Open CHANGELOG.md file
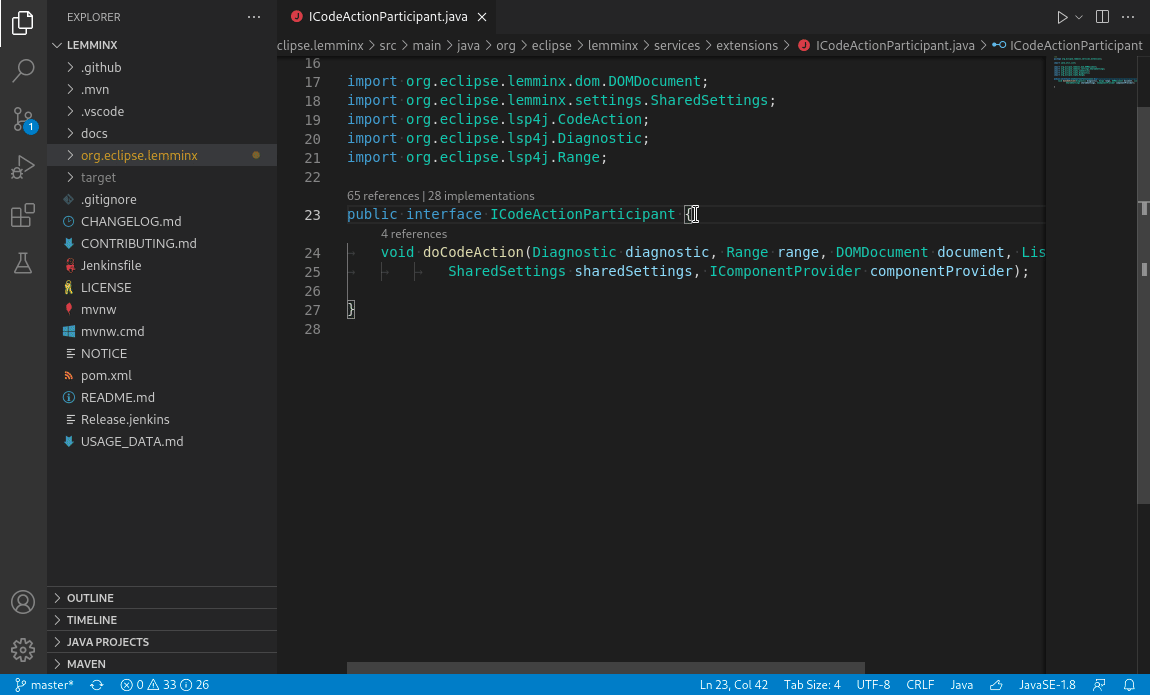Screen dimensions: 1150x695 pos(162,221)
